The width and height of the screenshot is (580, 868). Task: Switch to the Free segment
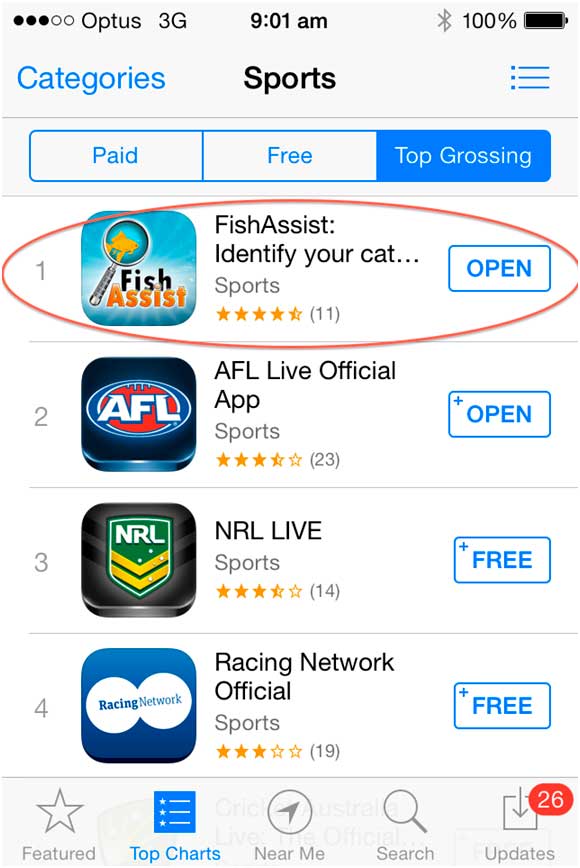point(289,156)
